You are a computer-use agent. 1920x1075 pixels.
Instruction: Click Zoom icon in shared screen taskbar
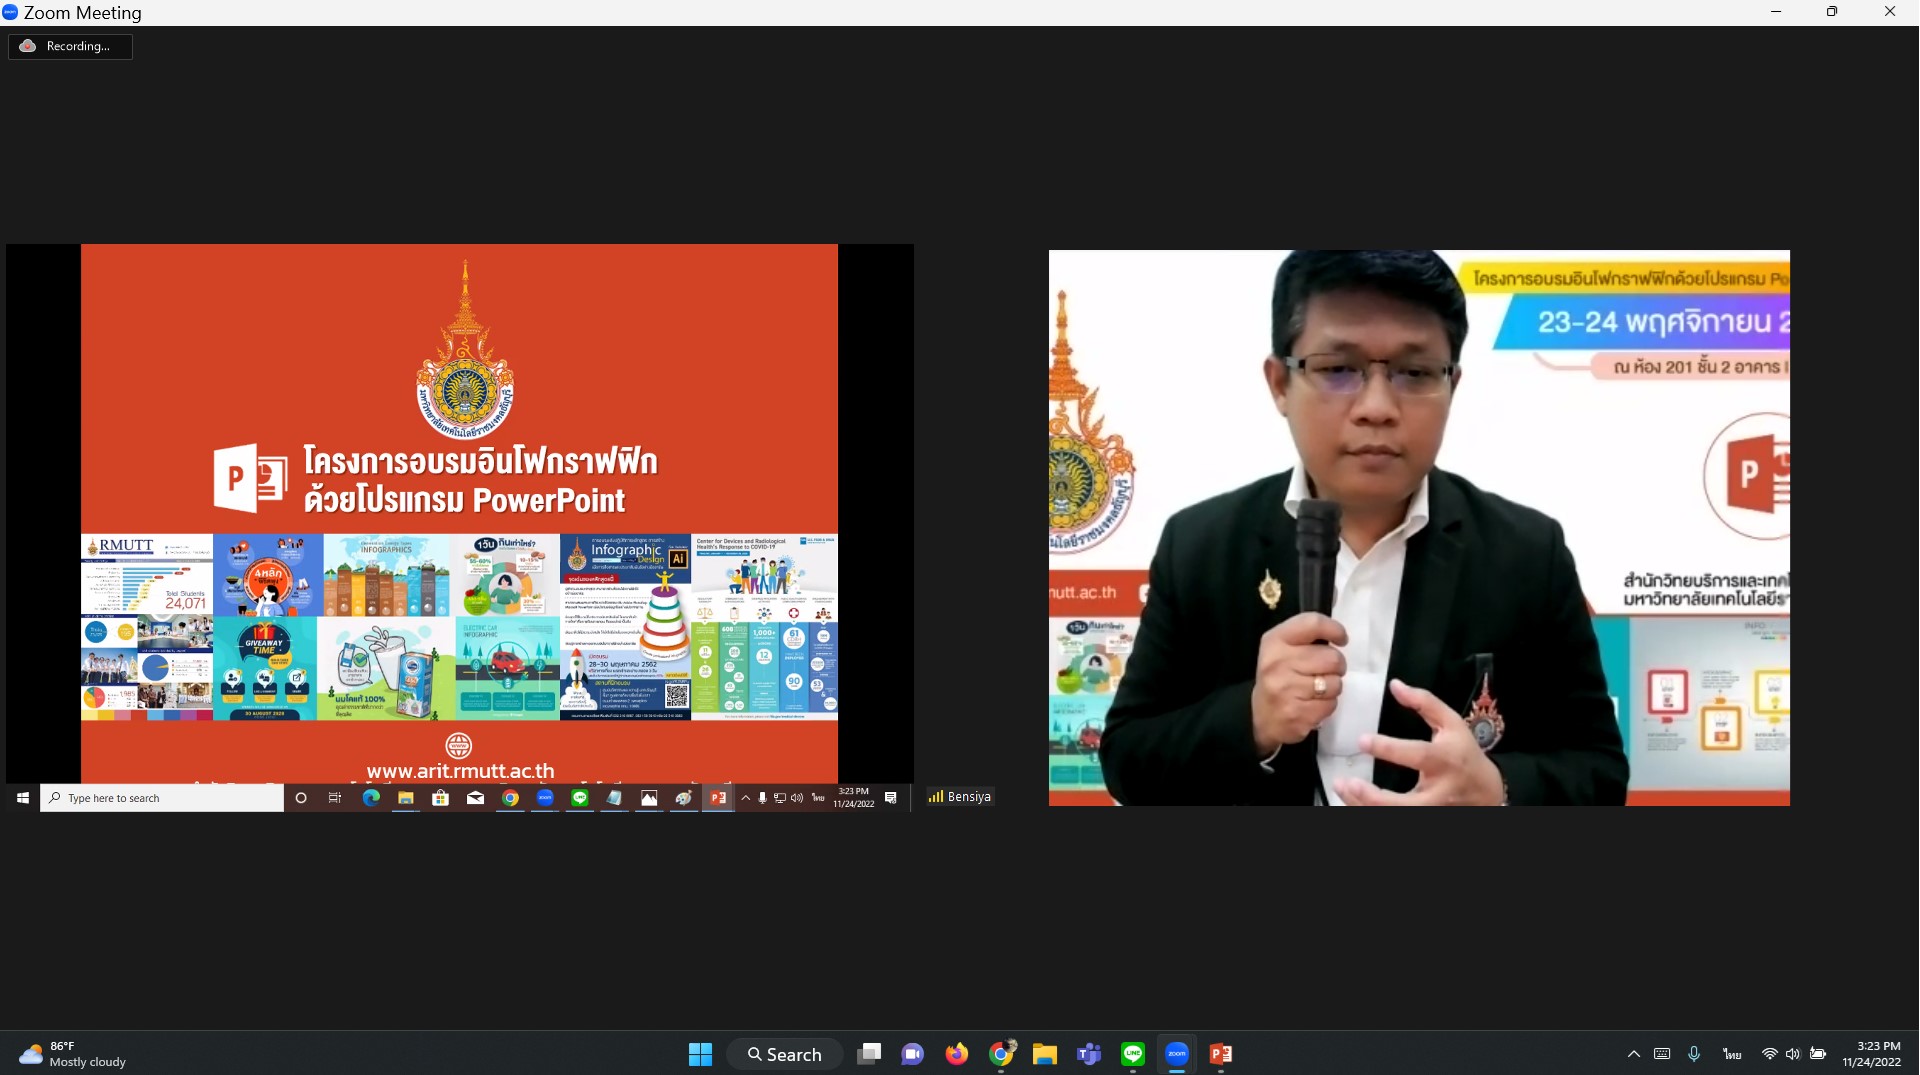(545, 798)
